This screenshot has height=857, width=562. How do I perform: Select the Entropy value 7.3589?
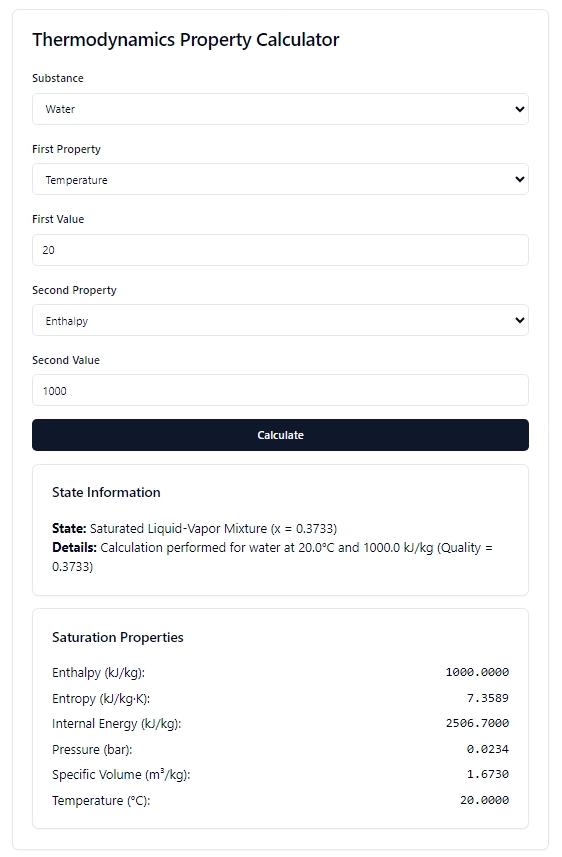tap(488, 698)
